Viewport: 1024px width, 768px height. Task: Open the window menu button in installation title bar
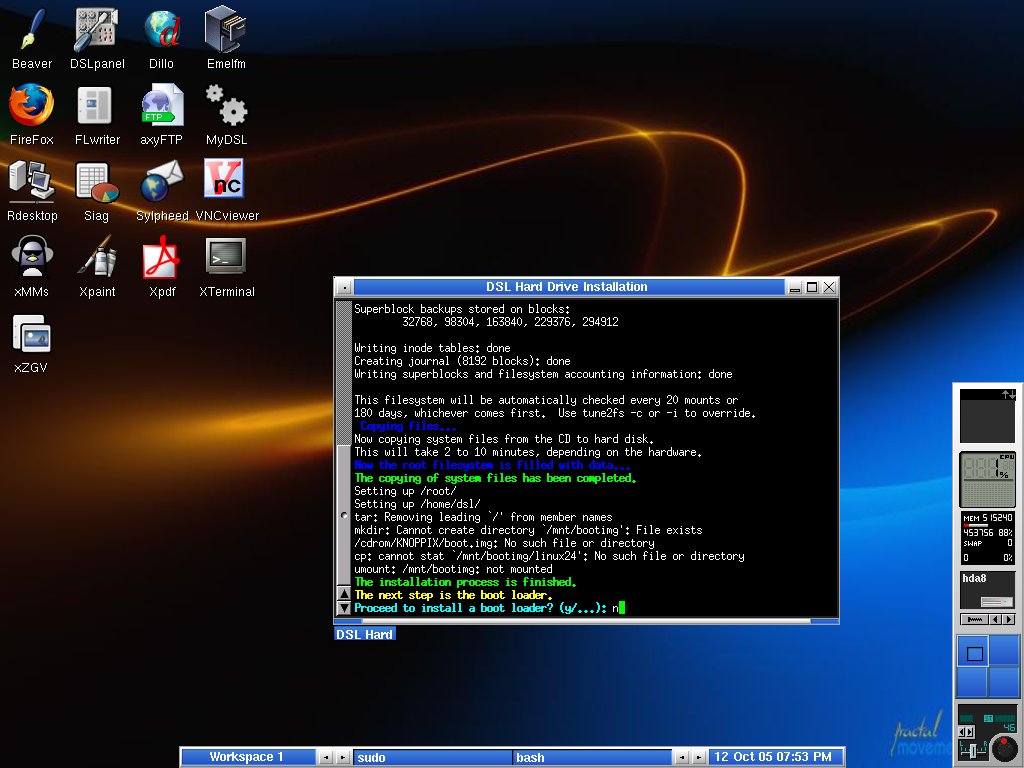[344, 287]
